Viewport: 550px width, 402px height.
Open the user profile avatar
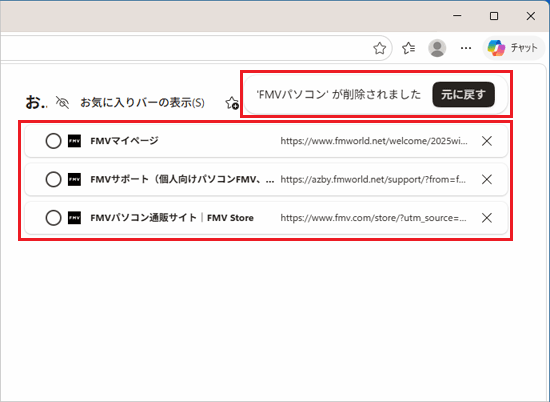click(x=437, y=48)
